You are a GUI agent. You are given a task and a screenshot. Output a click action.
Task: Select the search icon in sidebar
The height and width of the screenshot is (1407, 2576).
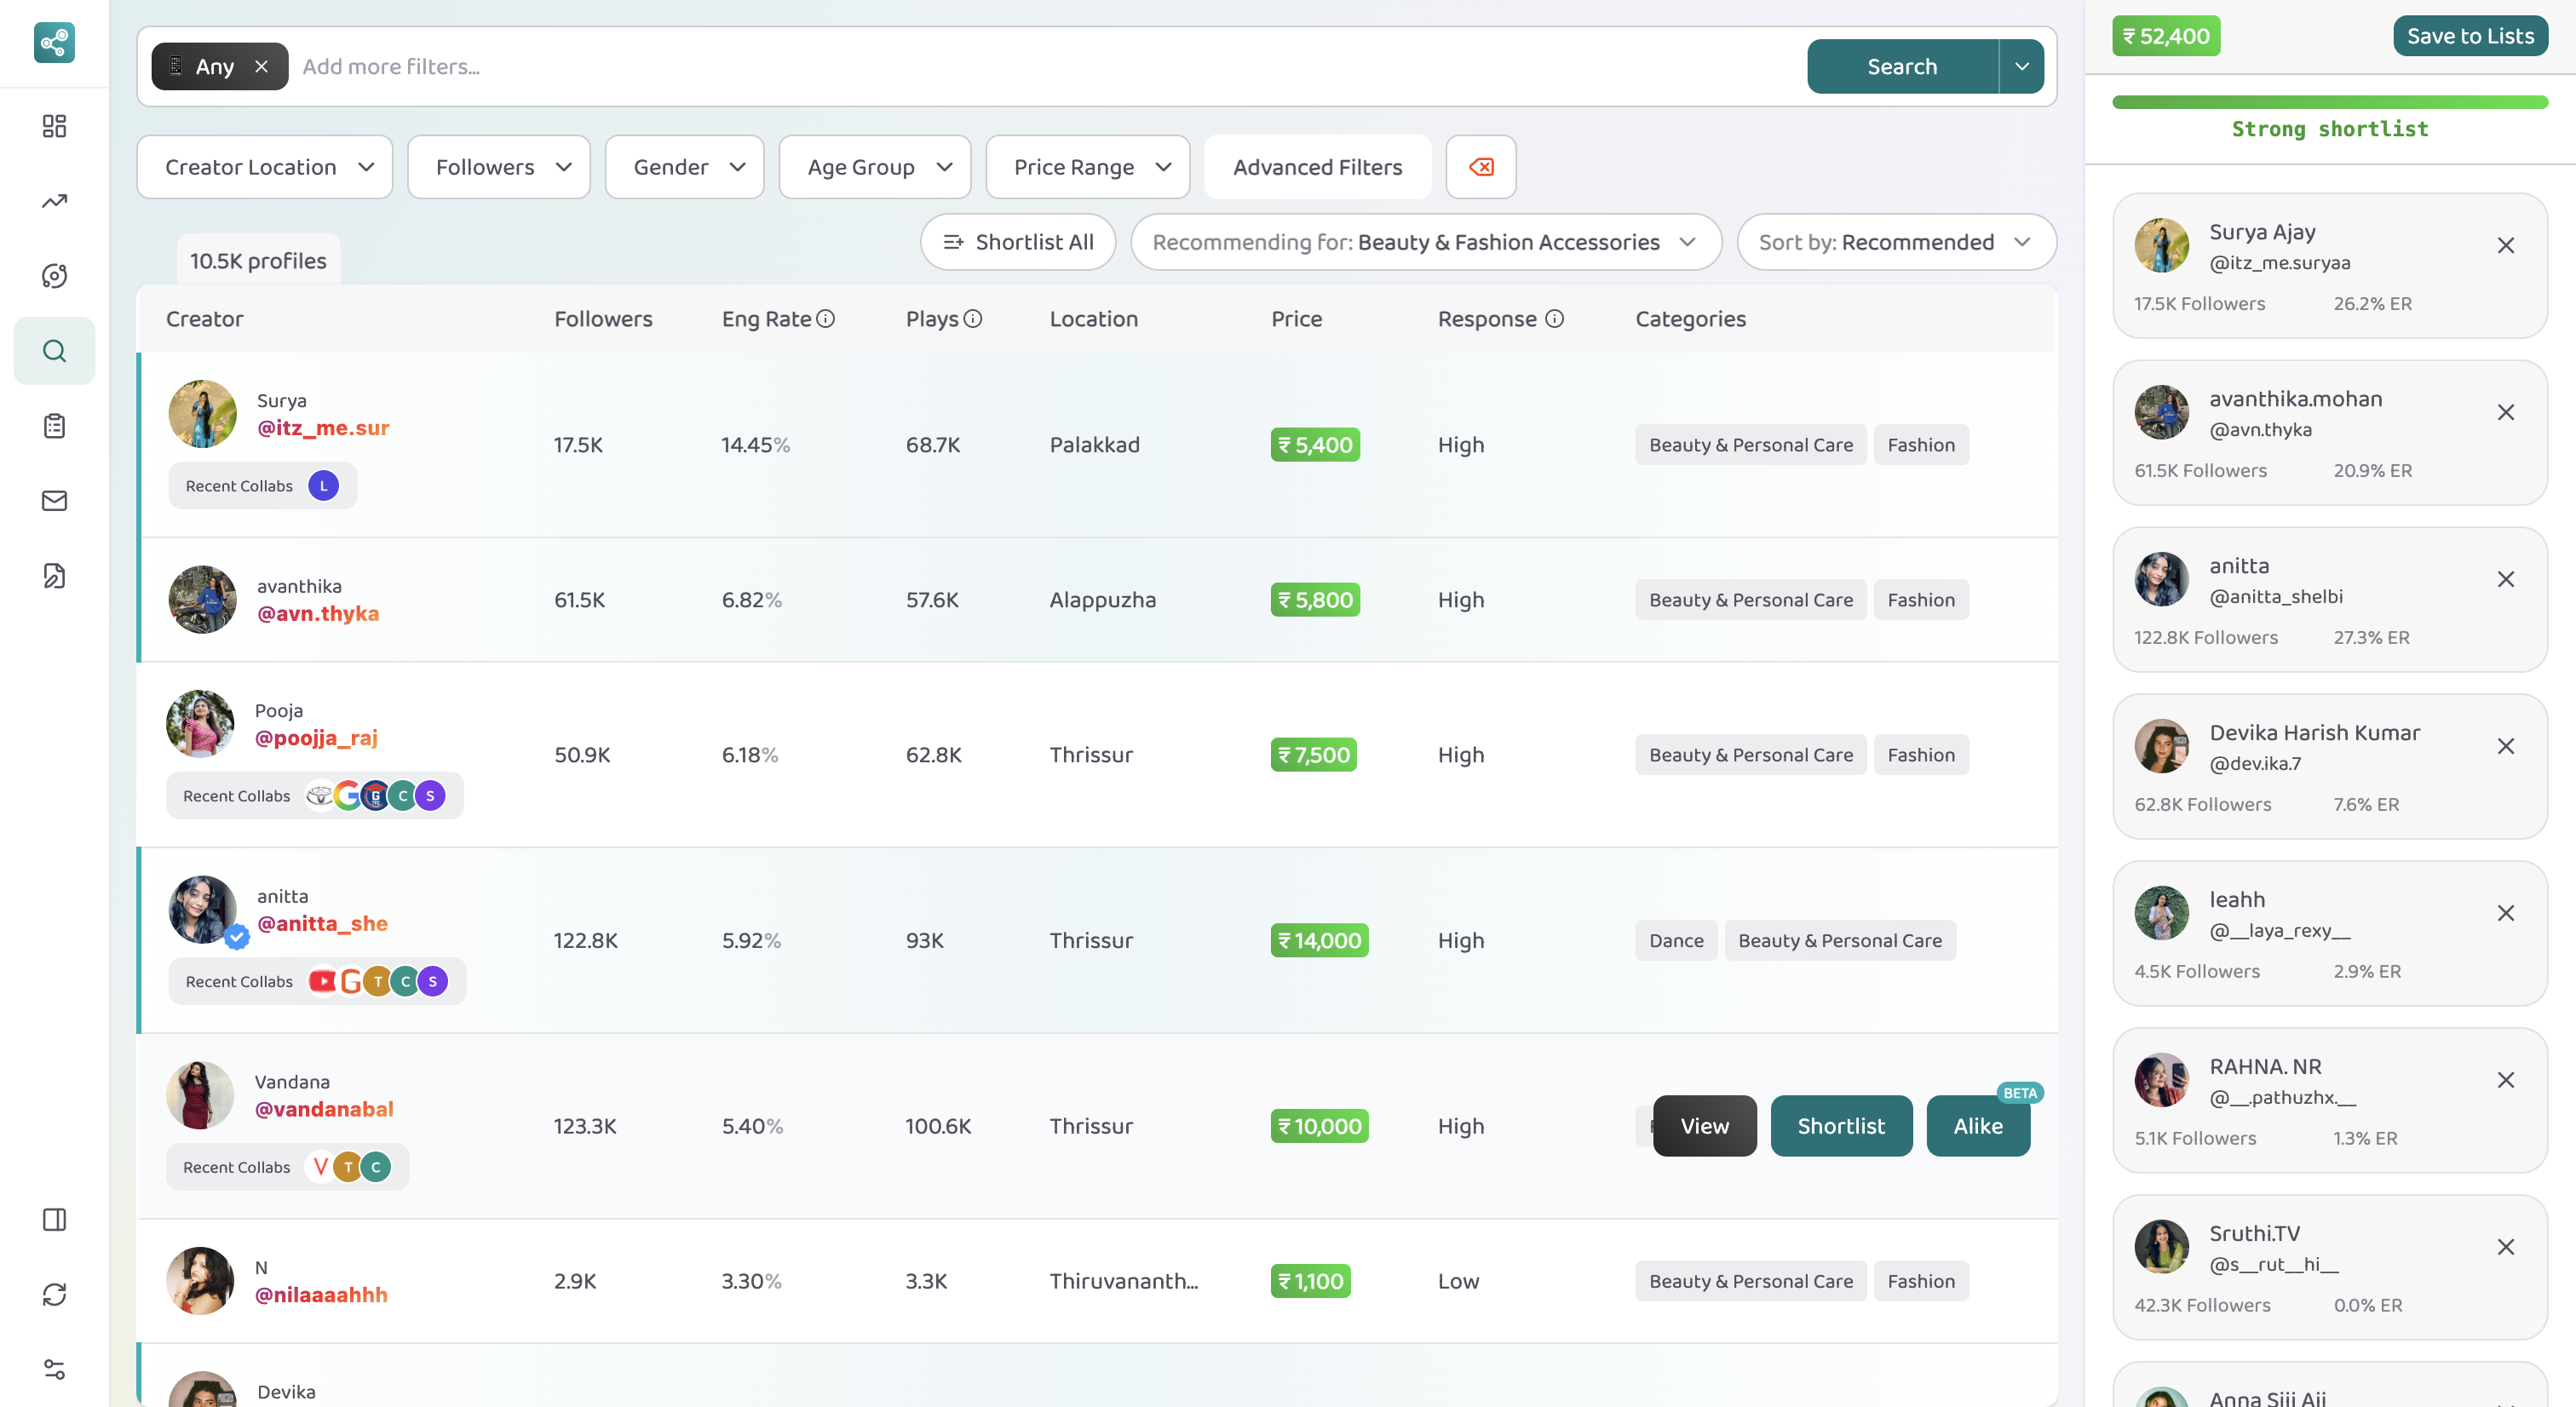pyautogui.click(x=54, y=351)
